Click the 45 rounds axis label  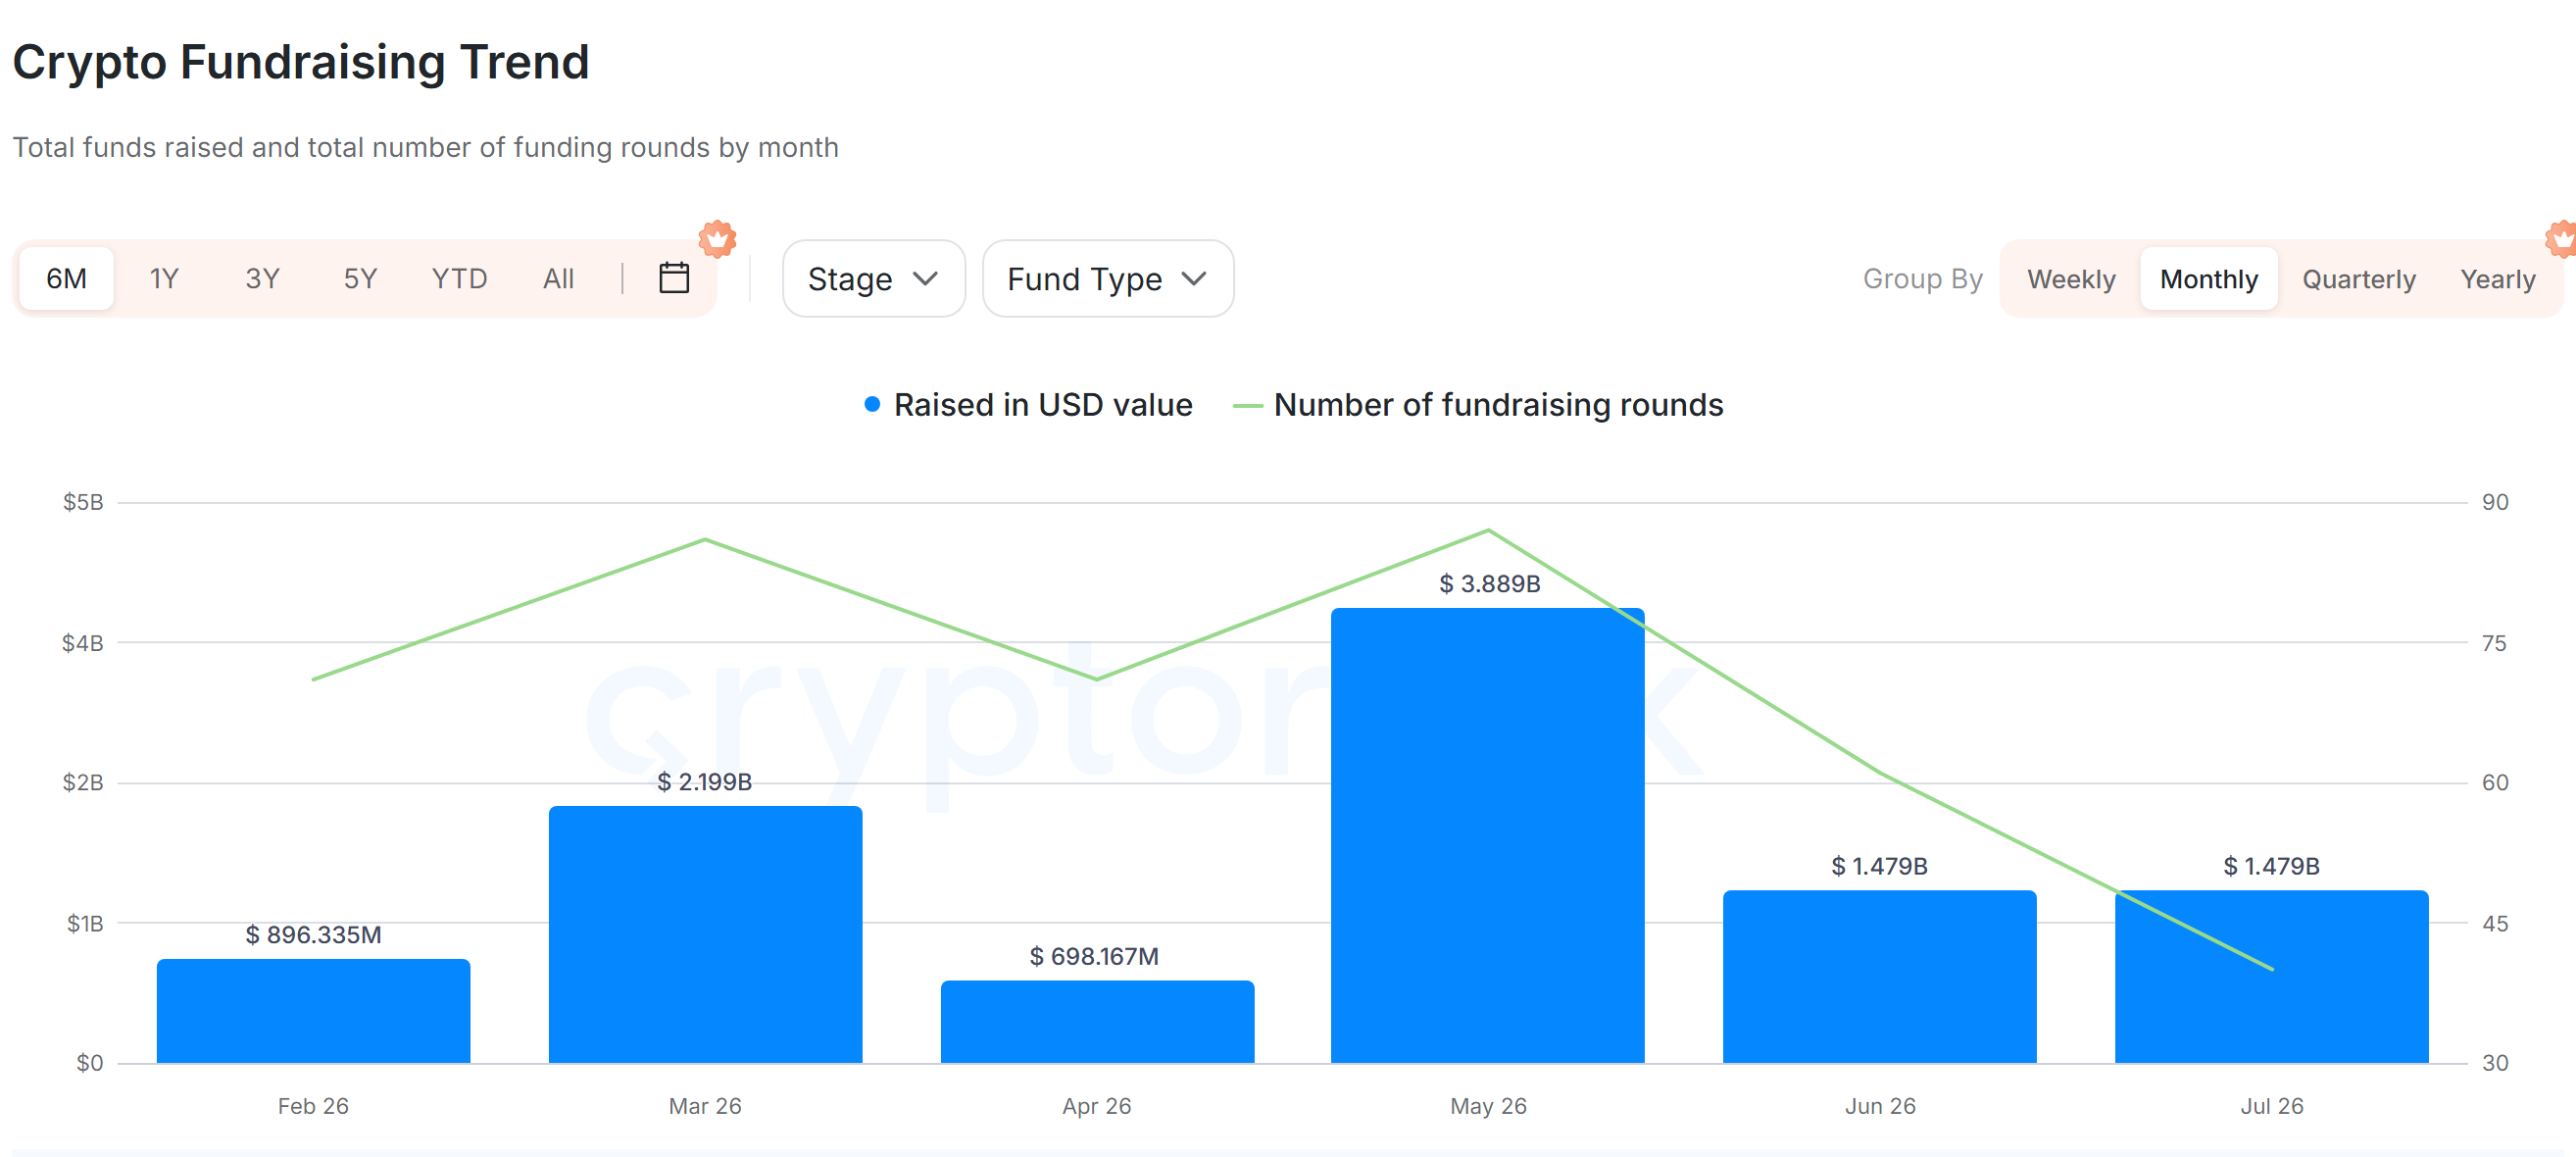point(2495,923)
